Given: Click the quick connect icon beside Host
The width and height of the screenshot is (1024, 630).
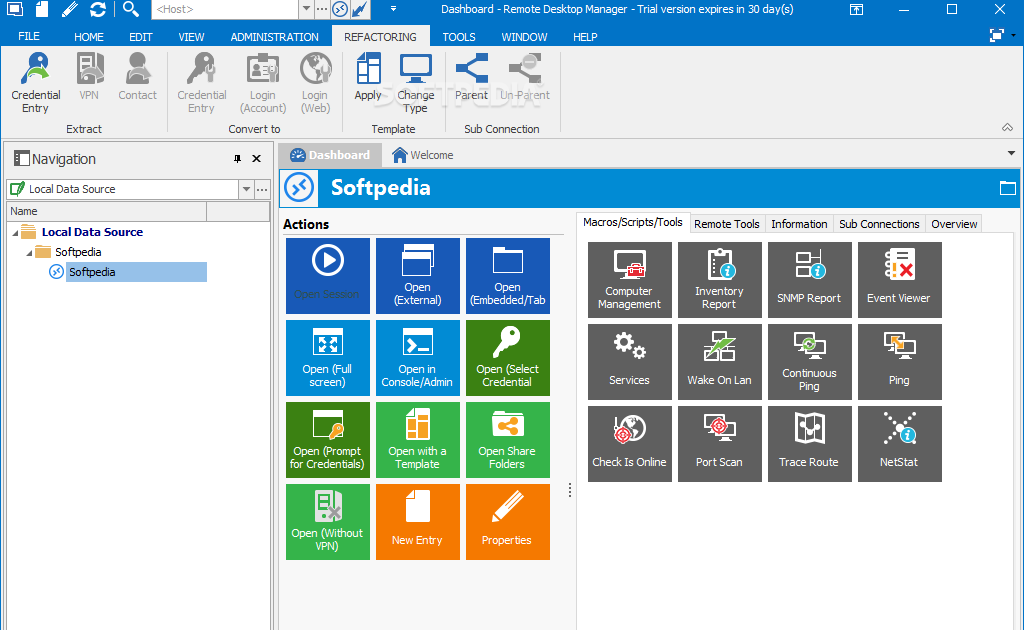Looking at the screenshot, I should coord(340,9).
